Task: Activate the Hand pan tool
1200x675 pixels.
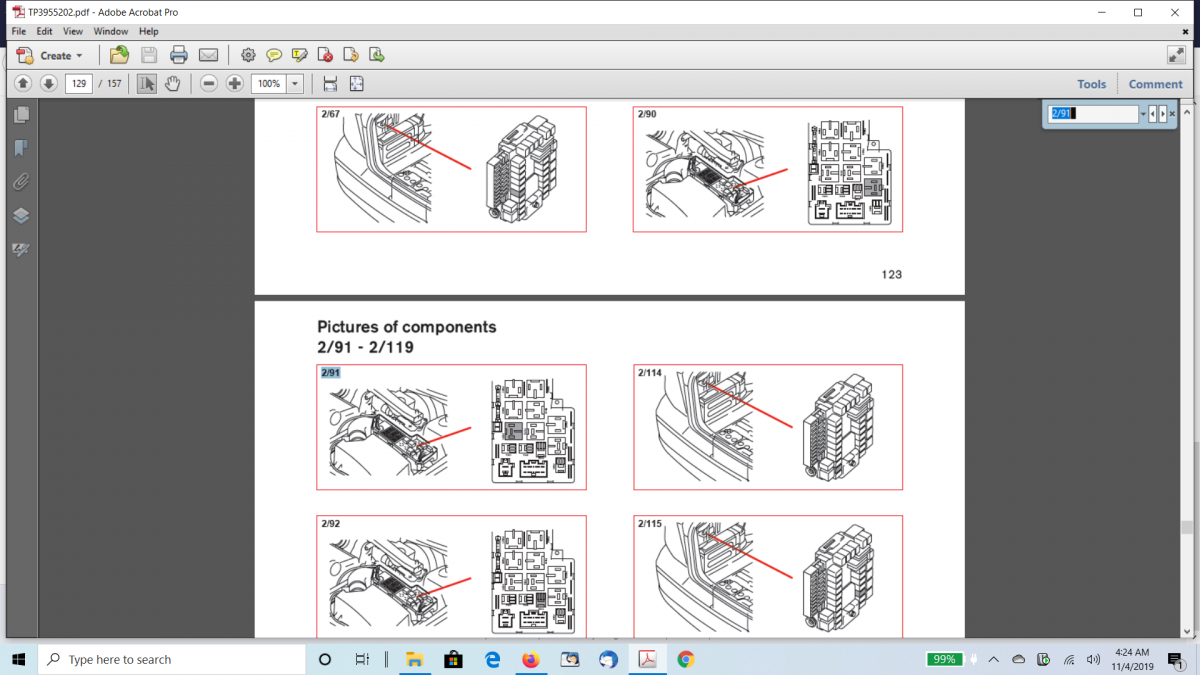Action: [172, 83]
